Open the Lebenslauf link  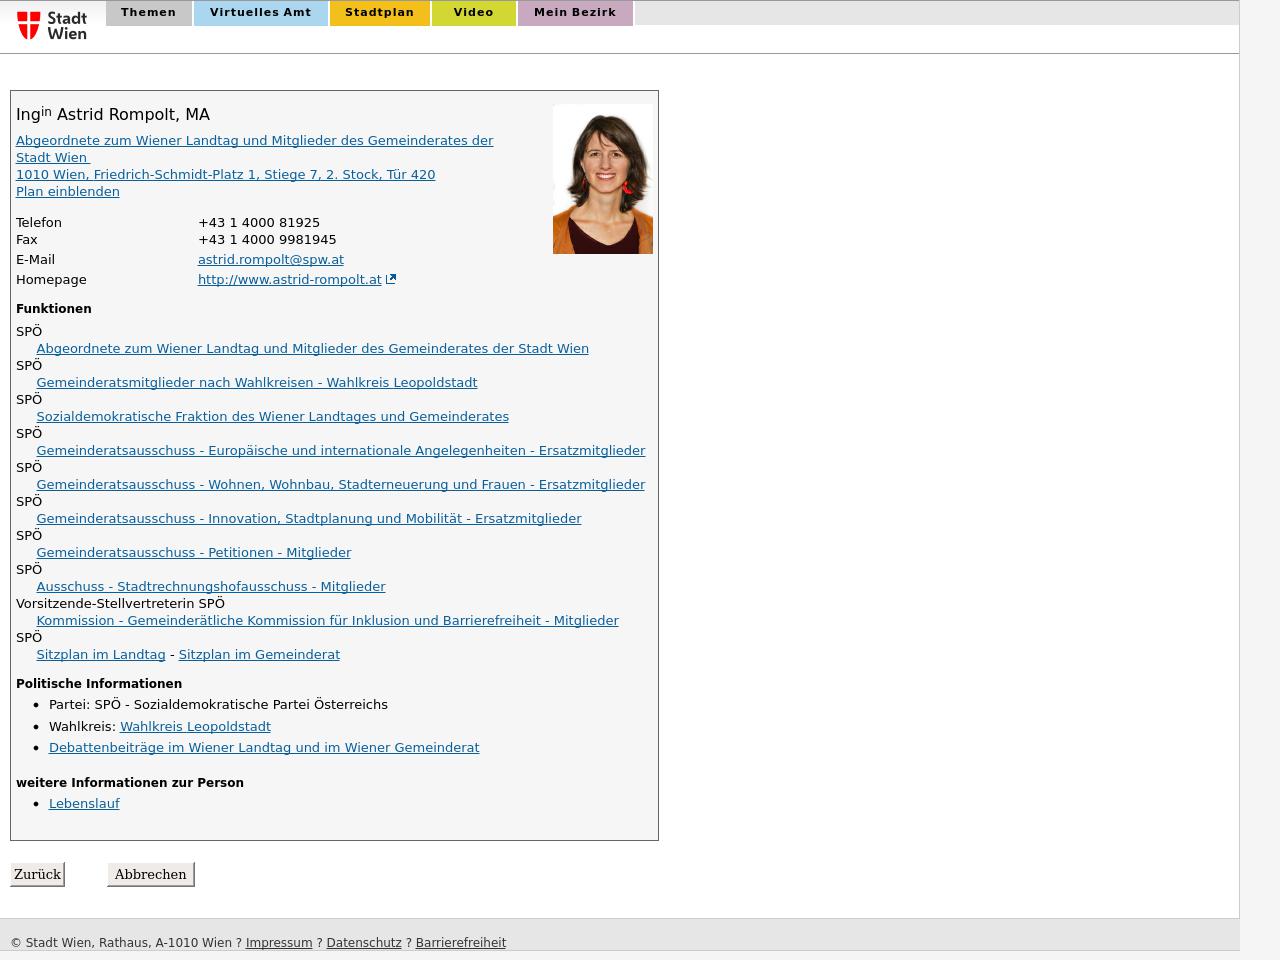84,804
